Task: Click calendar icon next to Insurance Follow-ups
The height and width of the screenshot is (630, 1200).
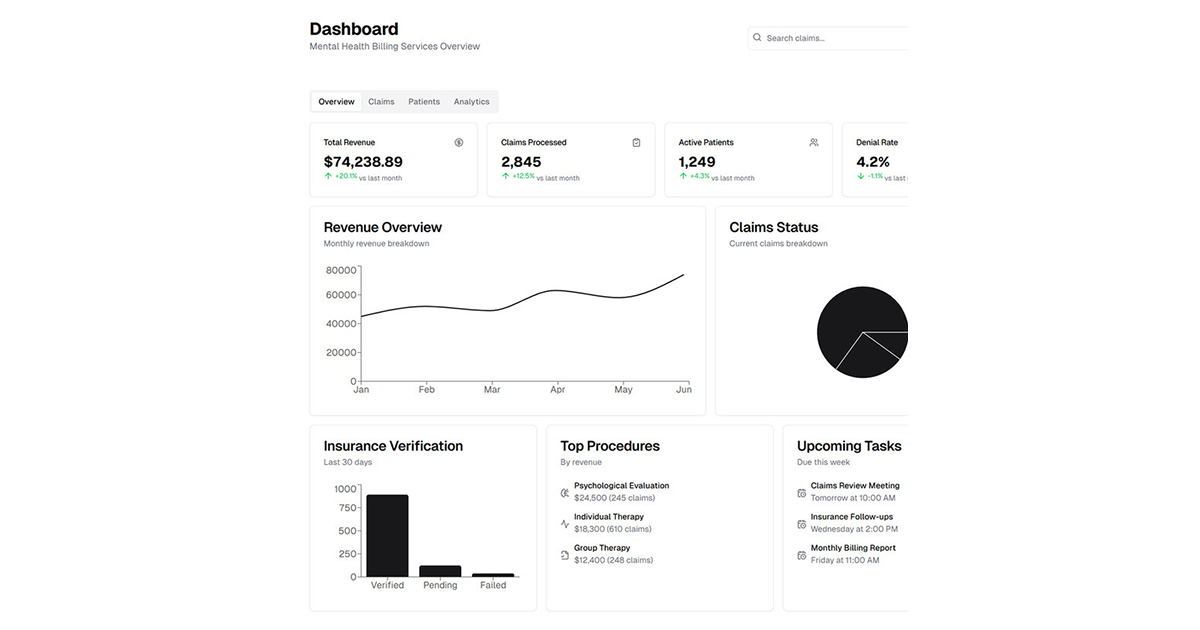Action: [801, 523]
